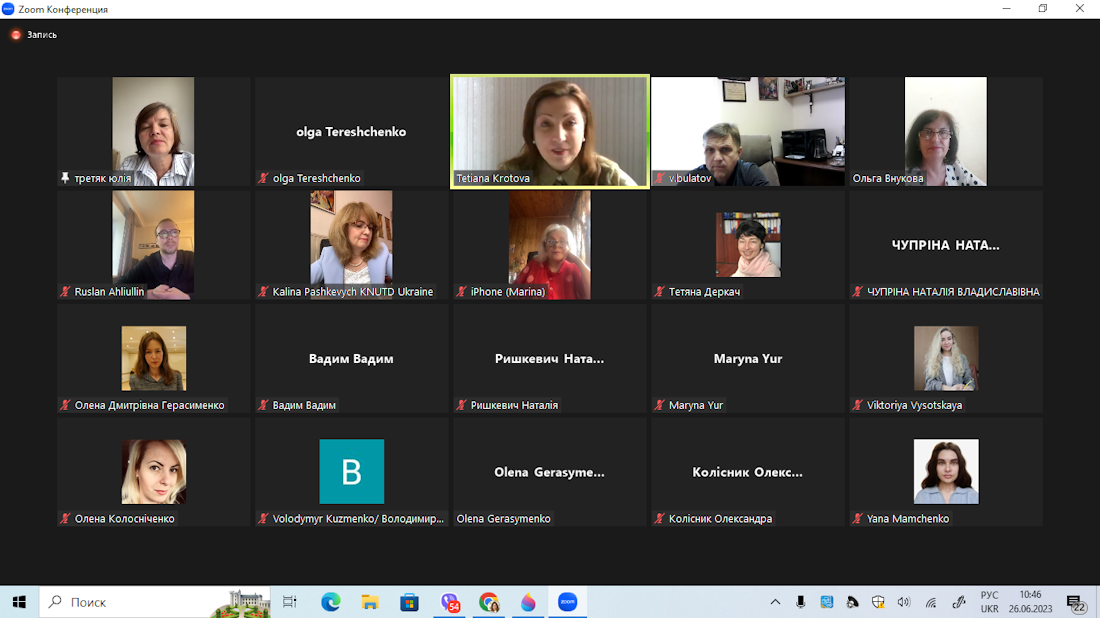The image size is (1100, 618).
Task: Click the Поиск search box in the taskbar
Action: coord(130,602)
